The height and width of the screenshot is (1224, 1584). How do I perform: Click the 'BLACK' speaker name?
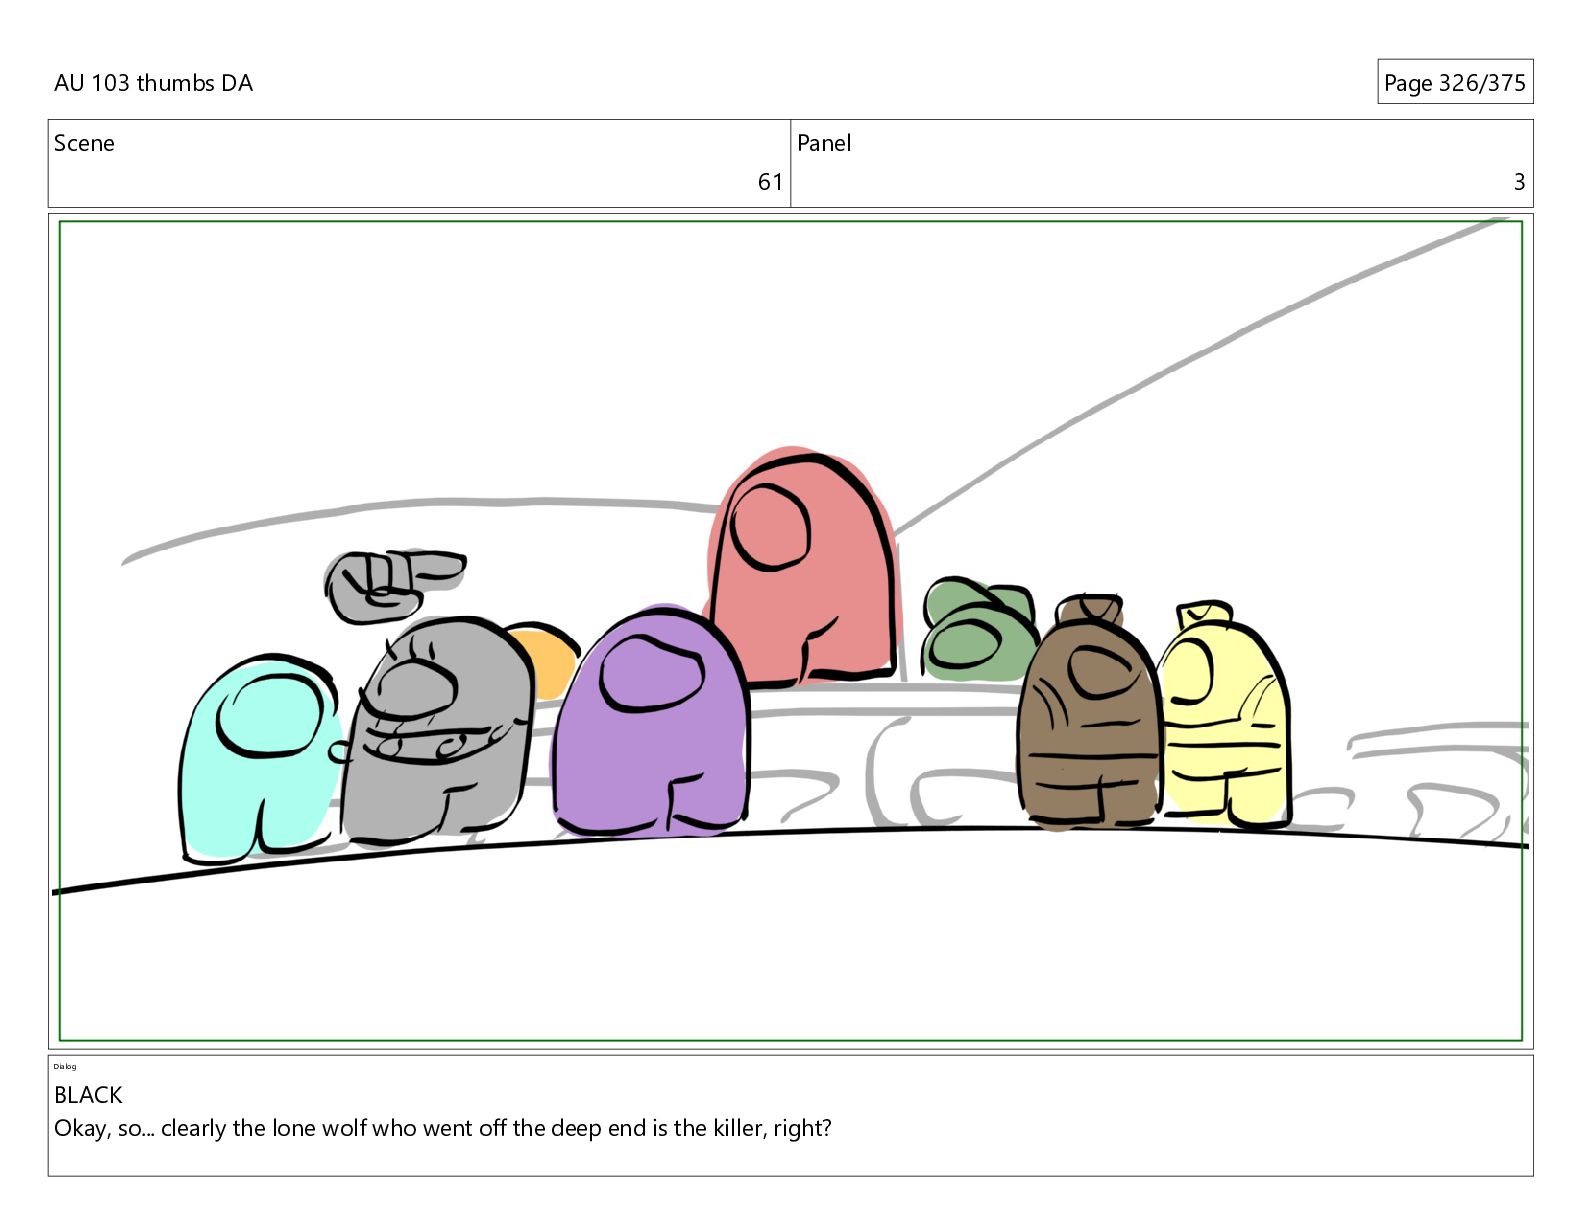88,1095
